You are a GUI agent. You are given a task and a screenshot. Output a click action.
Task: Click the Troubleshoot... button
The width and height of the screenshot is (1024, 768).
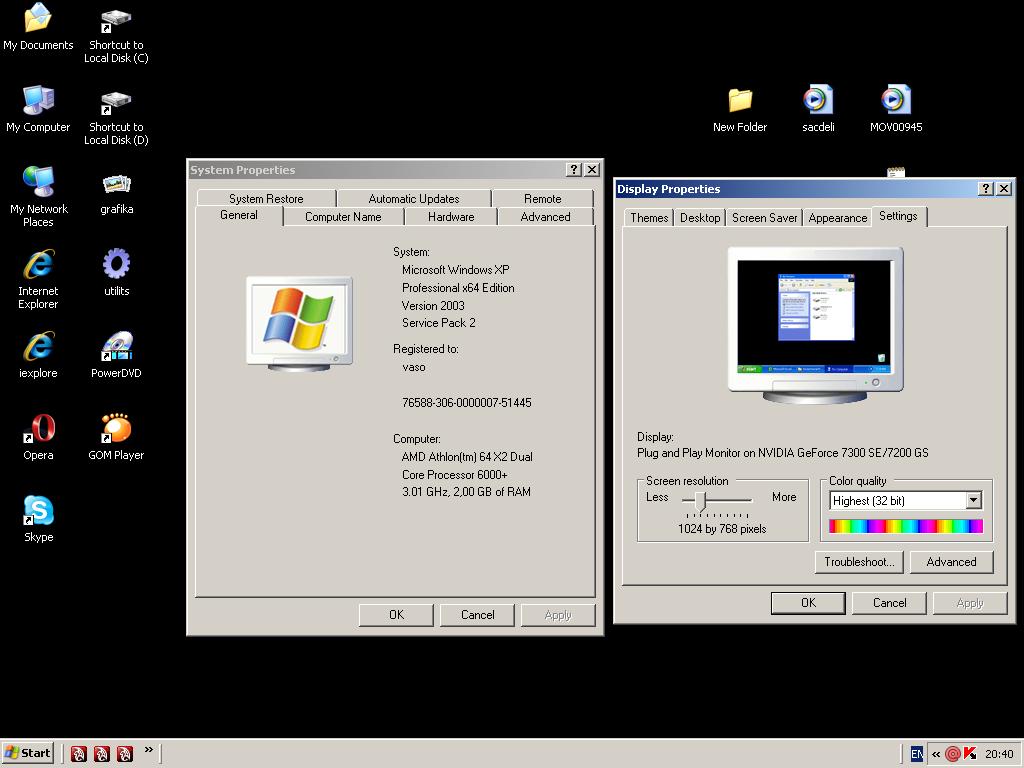coord(859,562)
